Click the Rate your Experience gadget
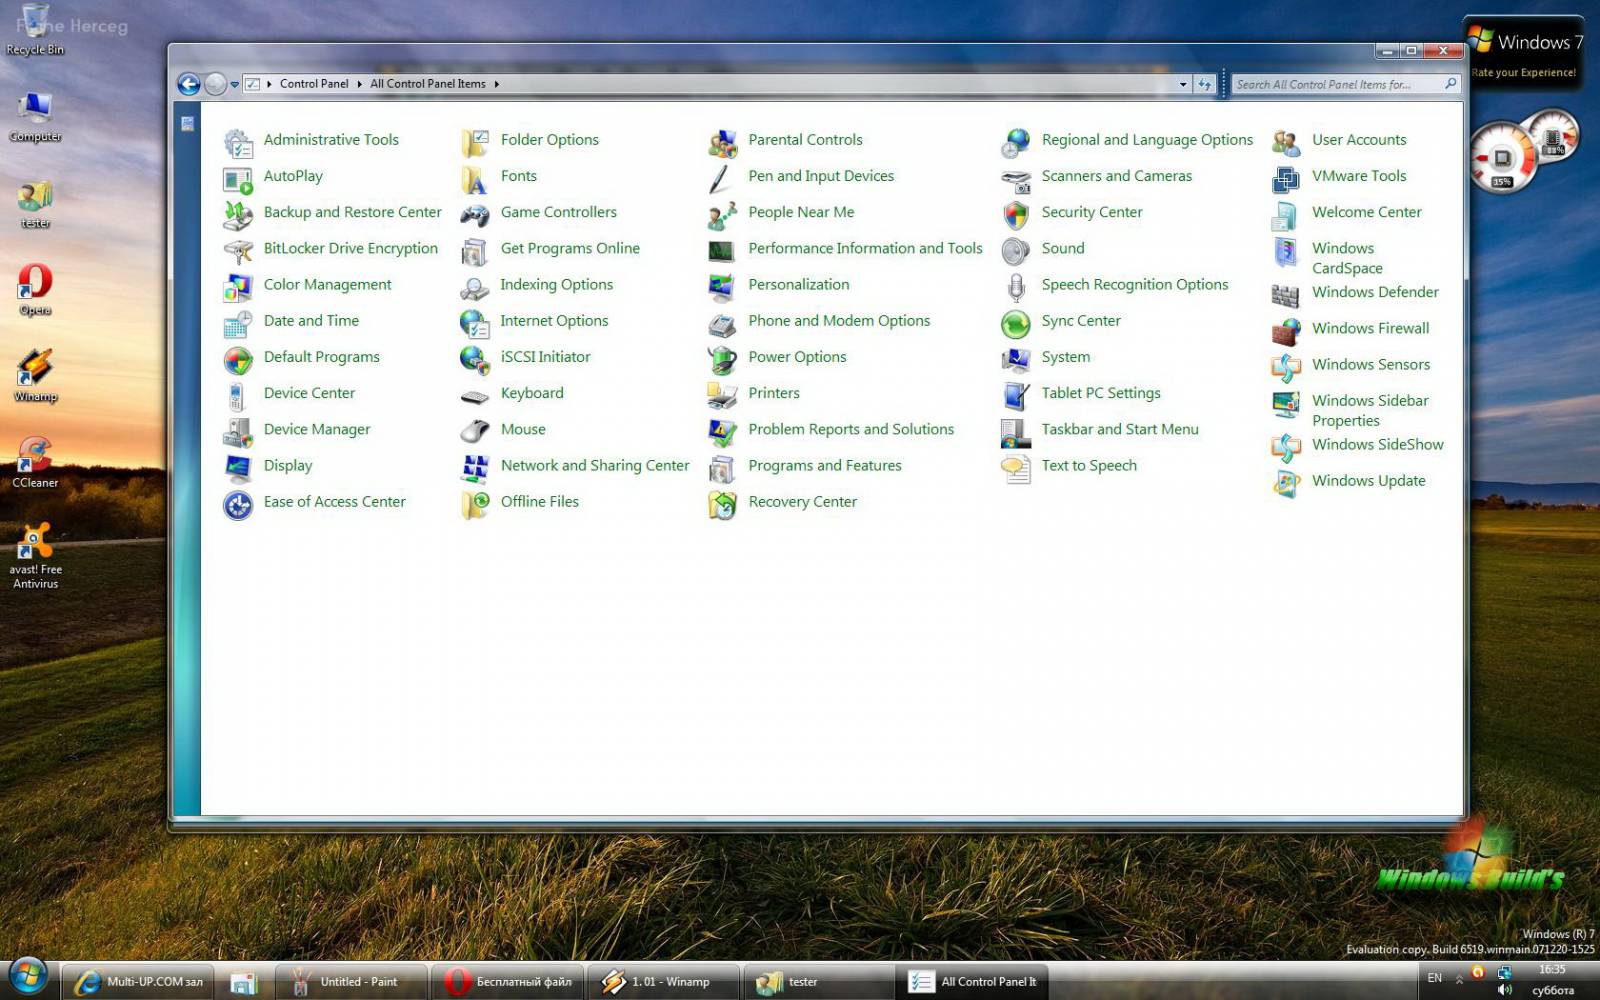Image resolution: width=1600 pixels, height=1000 pixels. (1524, 55)
